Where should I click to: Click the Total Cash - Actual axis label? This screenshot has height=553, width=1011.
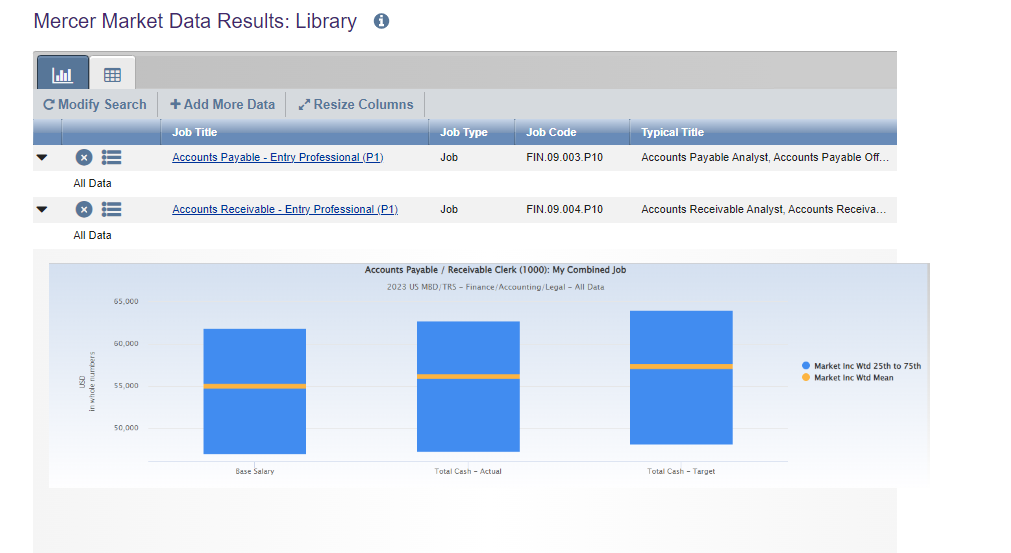pos(468,472)
